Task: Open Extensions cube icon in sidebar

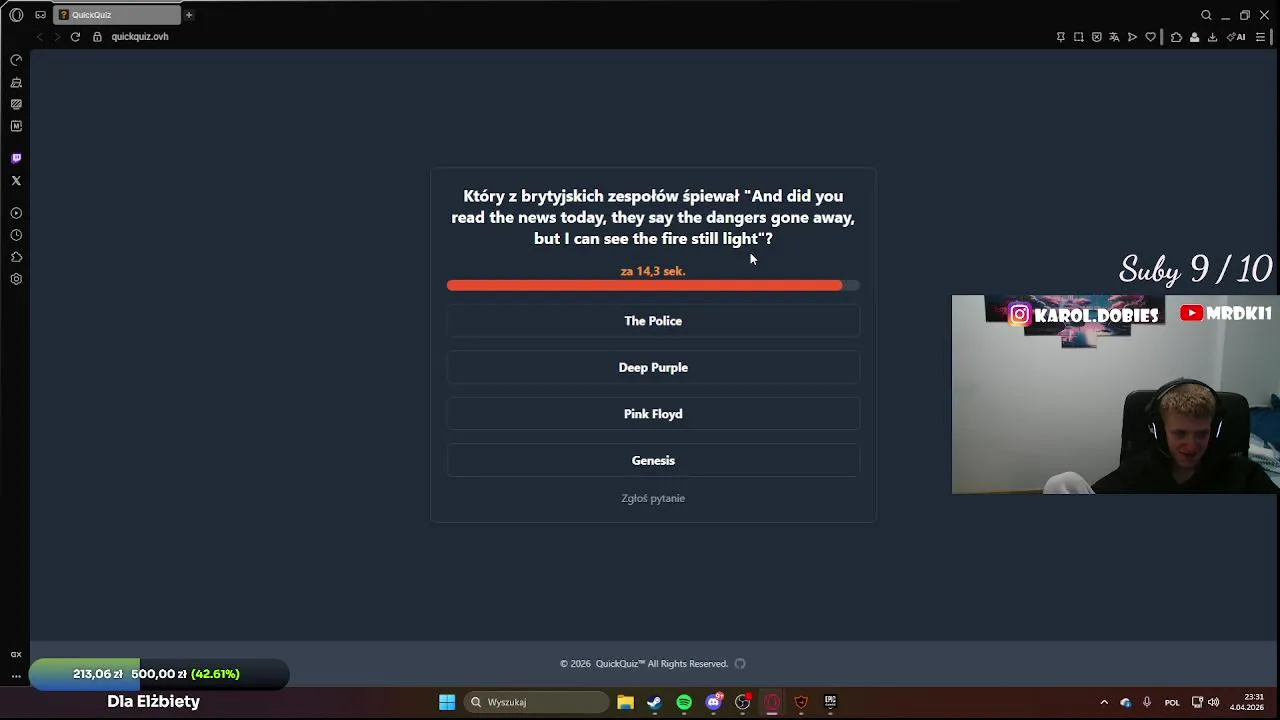Action: coord(16,257)
